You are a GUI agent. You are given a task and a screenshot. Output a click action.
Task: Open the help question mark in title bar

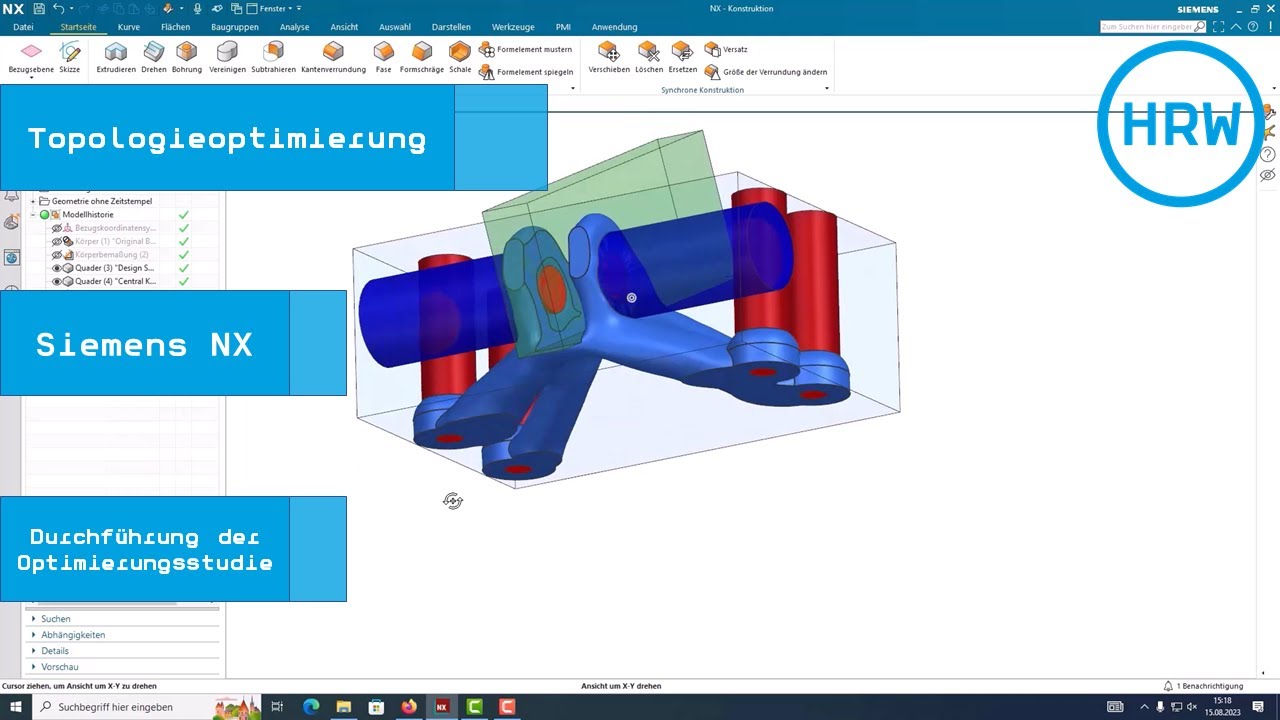[1254, 27]
